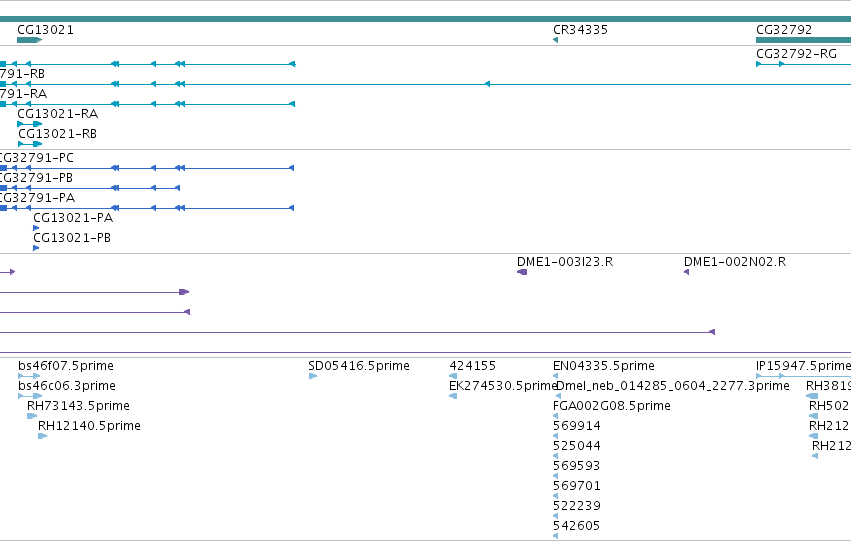Select the 522239 arrow glyph
This screenshot has height=541, width=851.
point(555,516)
